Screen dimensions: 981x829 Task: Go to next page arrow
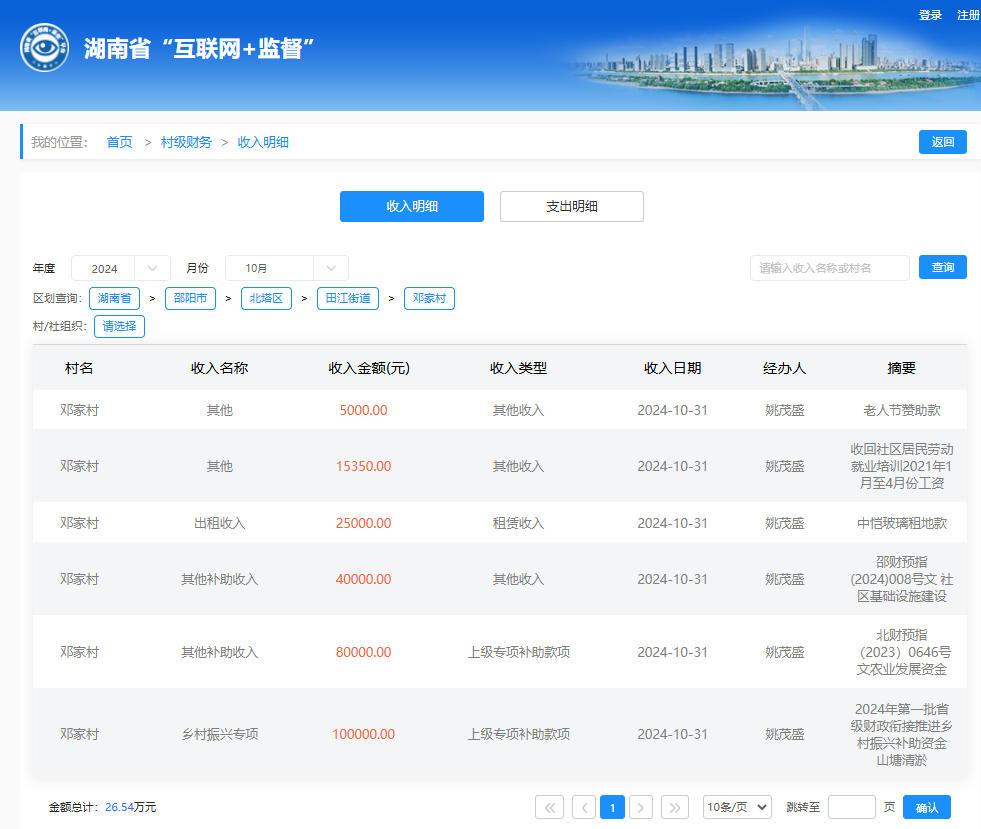point(641,807)
